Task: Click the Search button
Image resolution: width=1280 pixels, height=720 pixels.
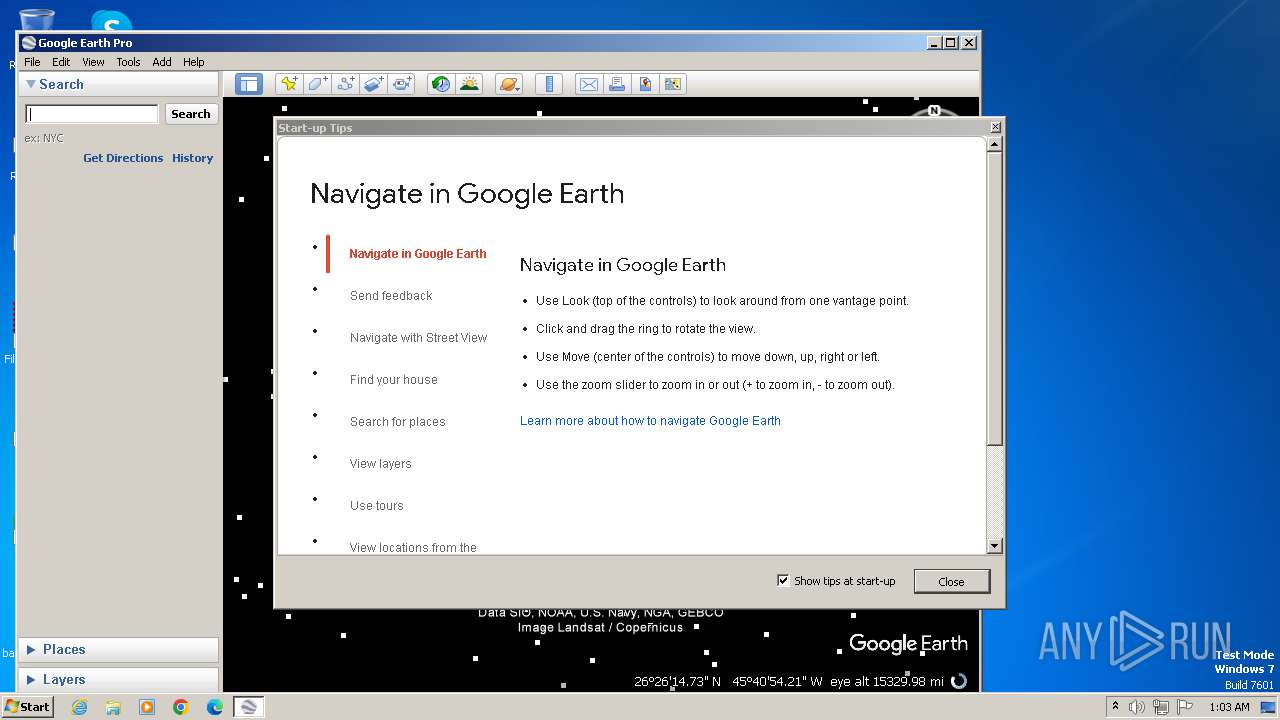Action: pyautogui.click(x=191, y=114)
